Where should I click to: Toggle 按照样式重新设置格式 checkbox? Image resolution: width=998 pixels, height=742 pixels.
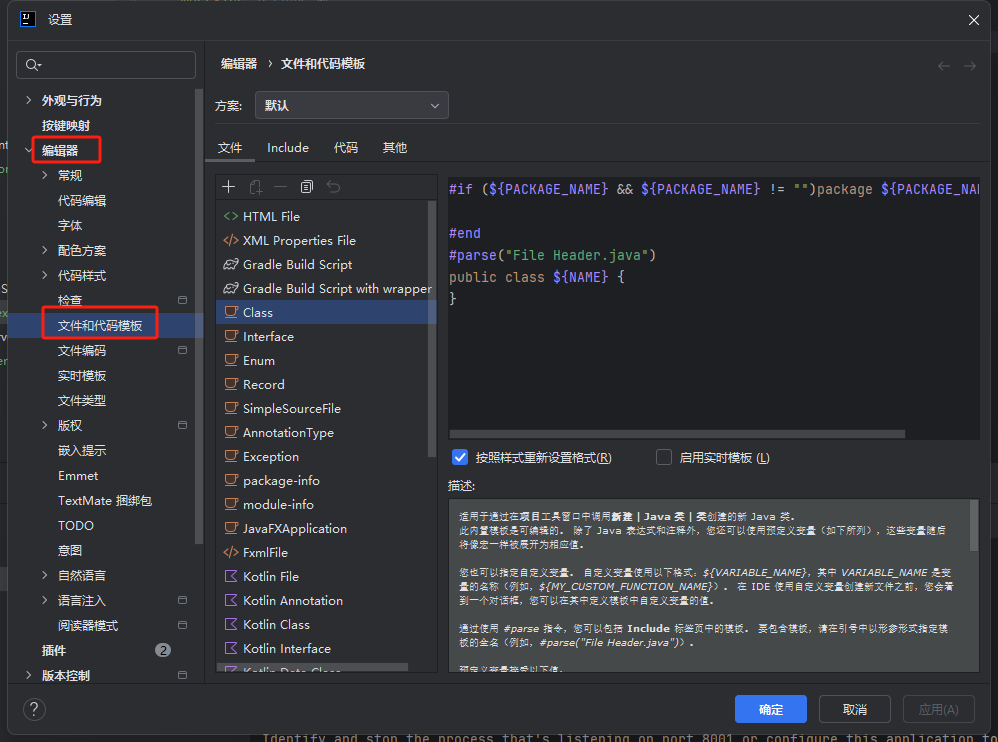click(x=460, y=458)
